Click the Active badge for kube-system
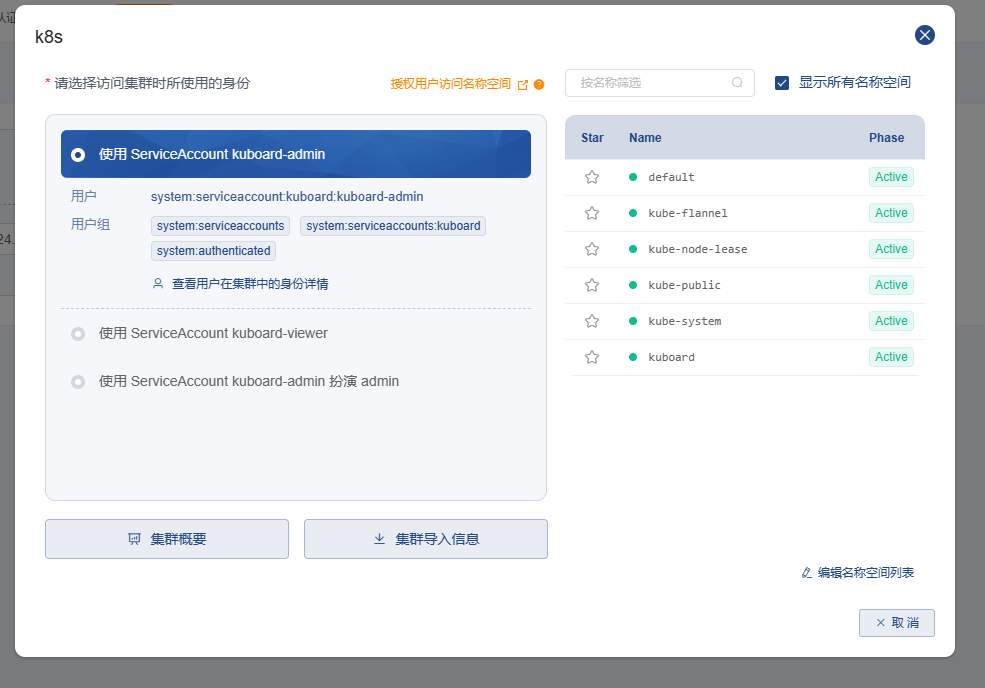This screenshot has width=985, height=688. click(x=891, y=321)
